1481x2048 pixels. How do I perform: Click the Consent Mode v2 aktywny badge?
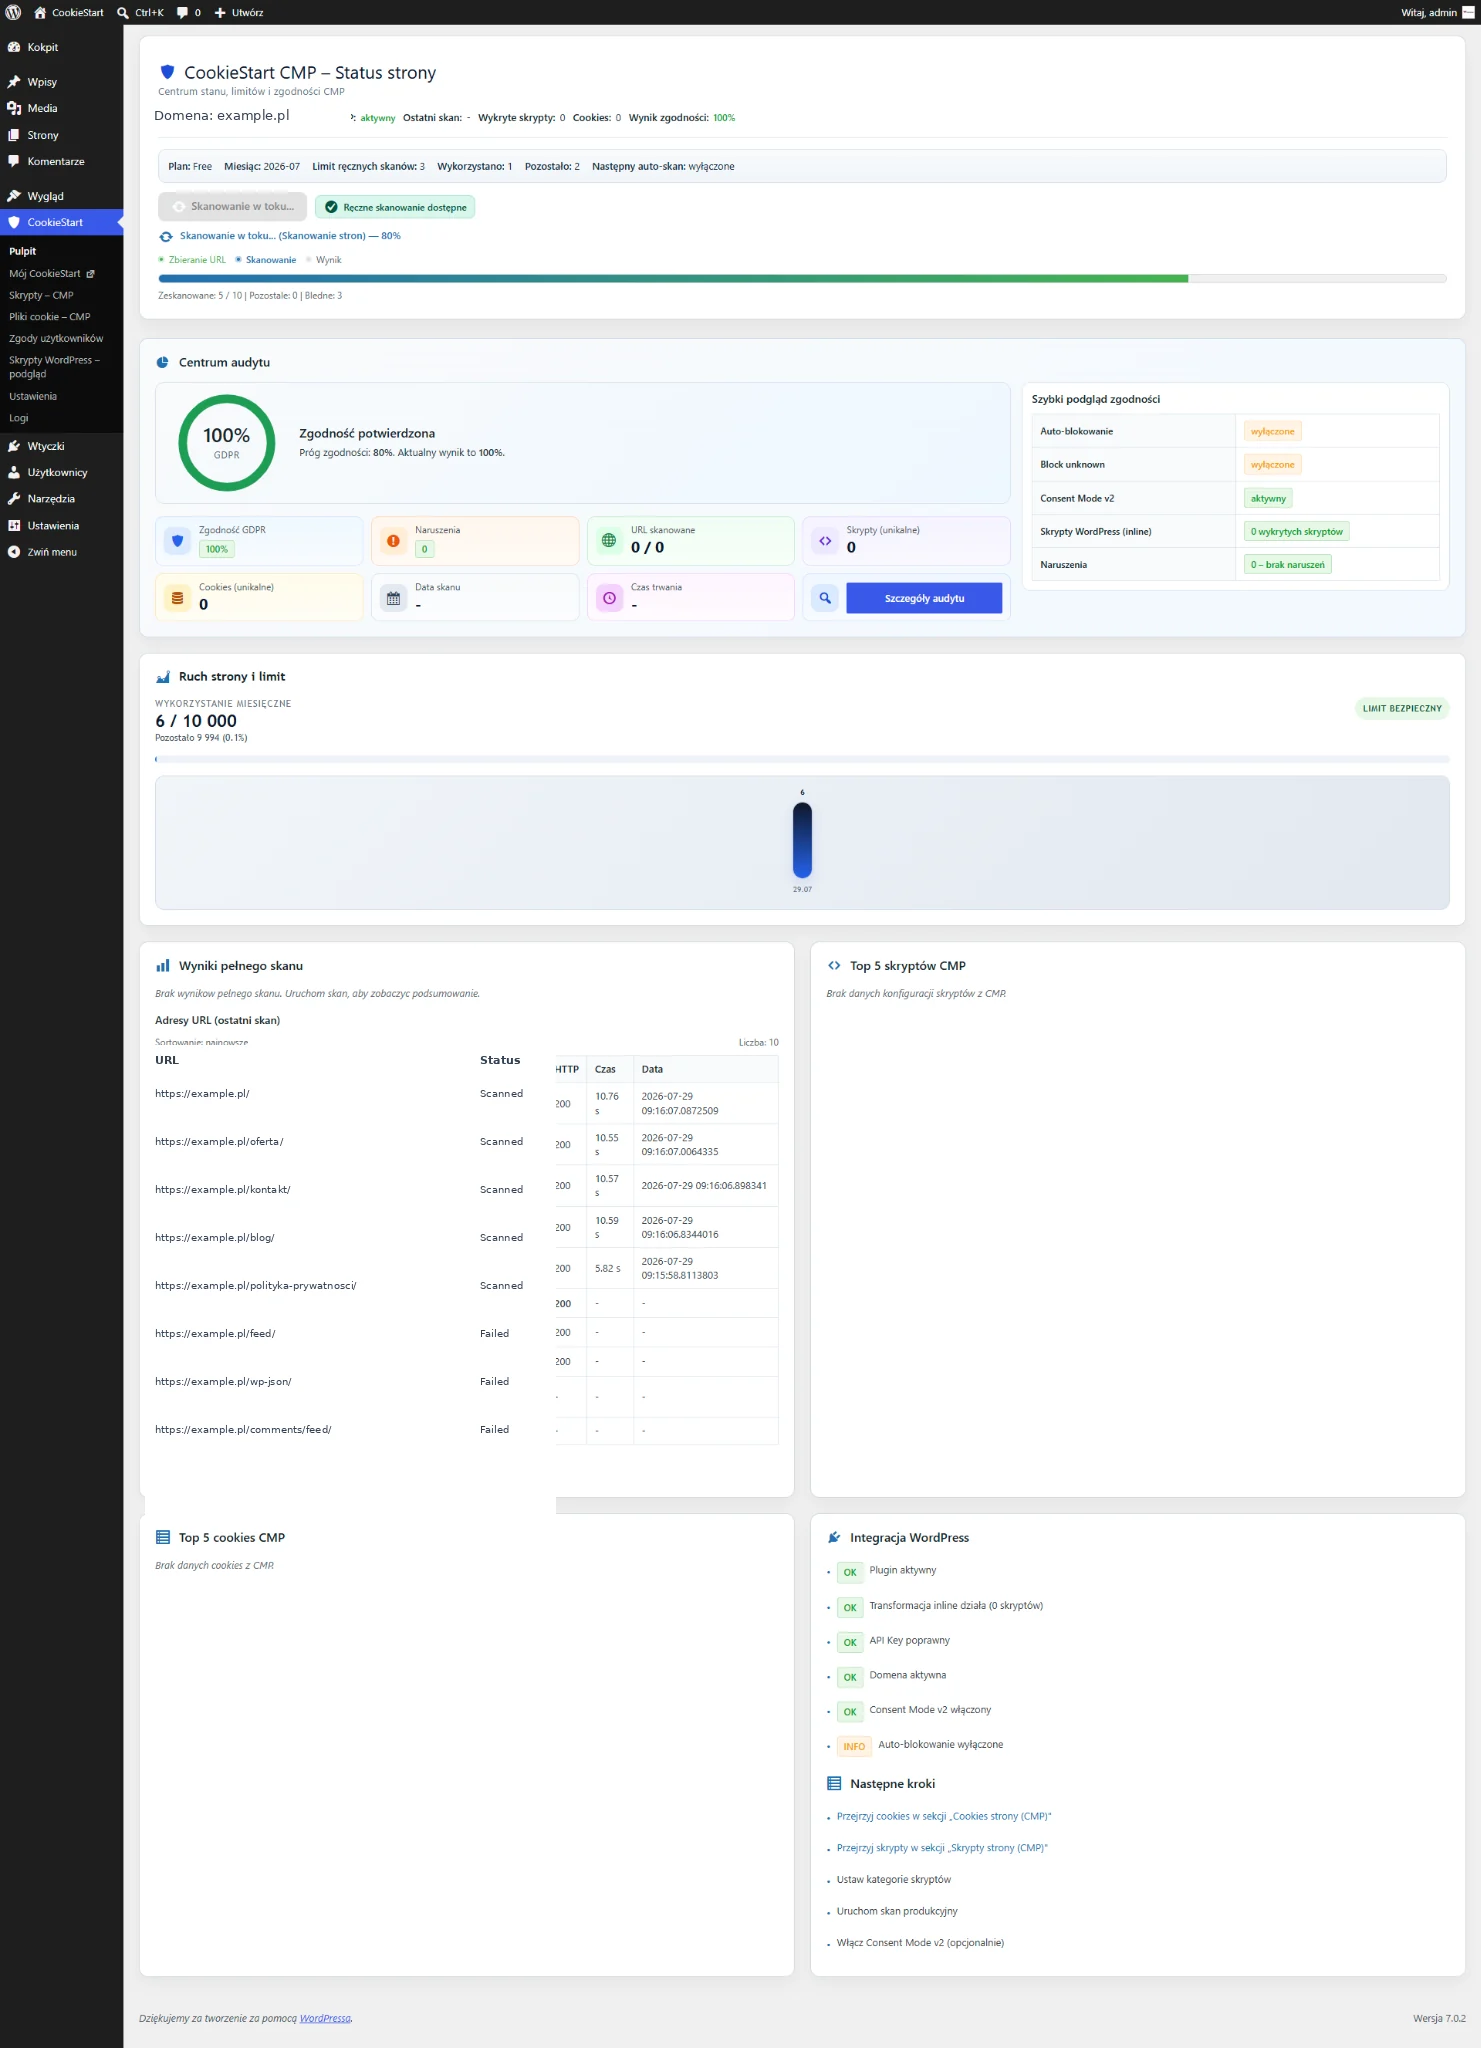point(1268,498)
